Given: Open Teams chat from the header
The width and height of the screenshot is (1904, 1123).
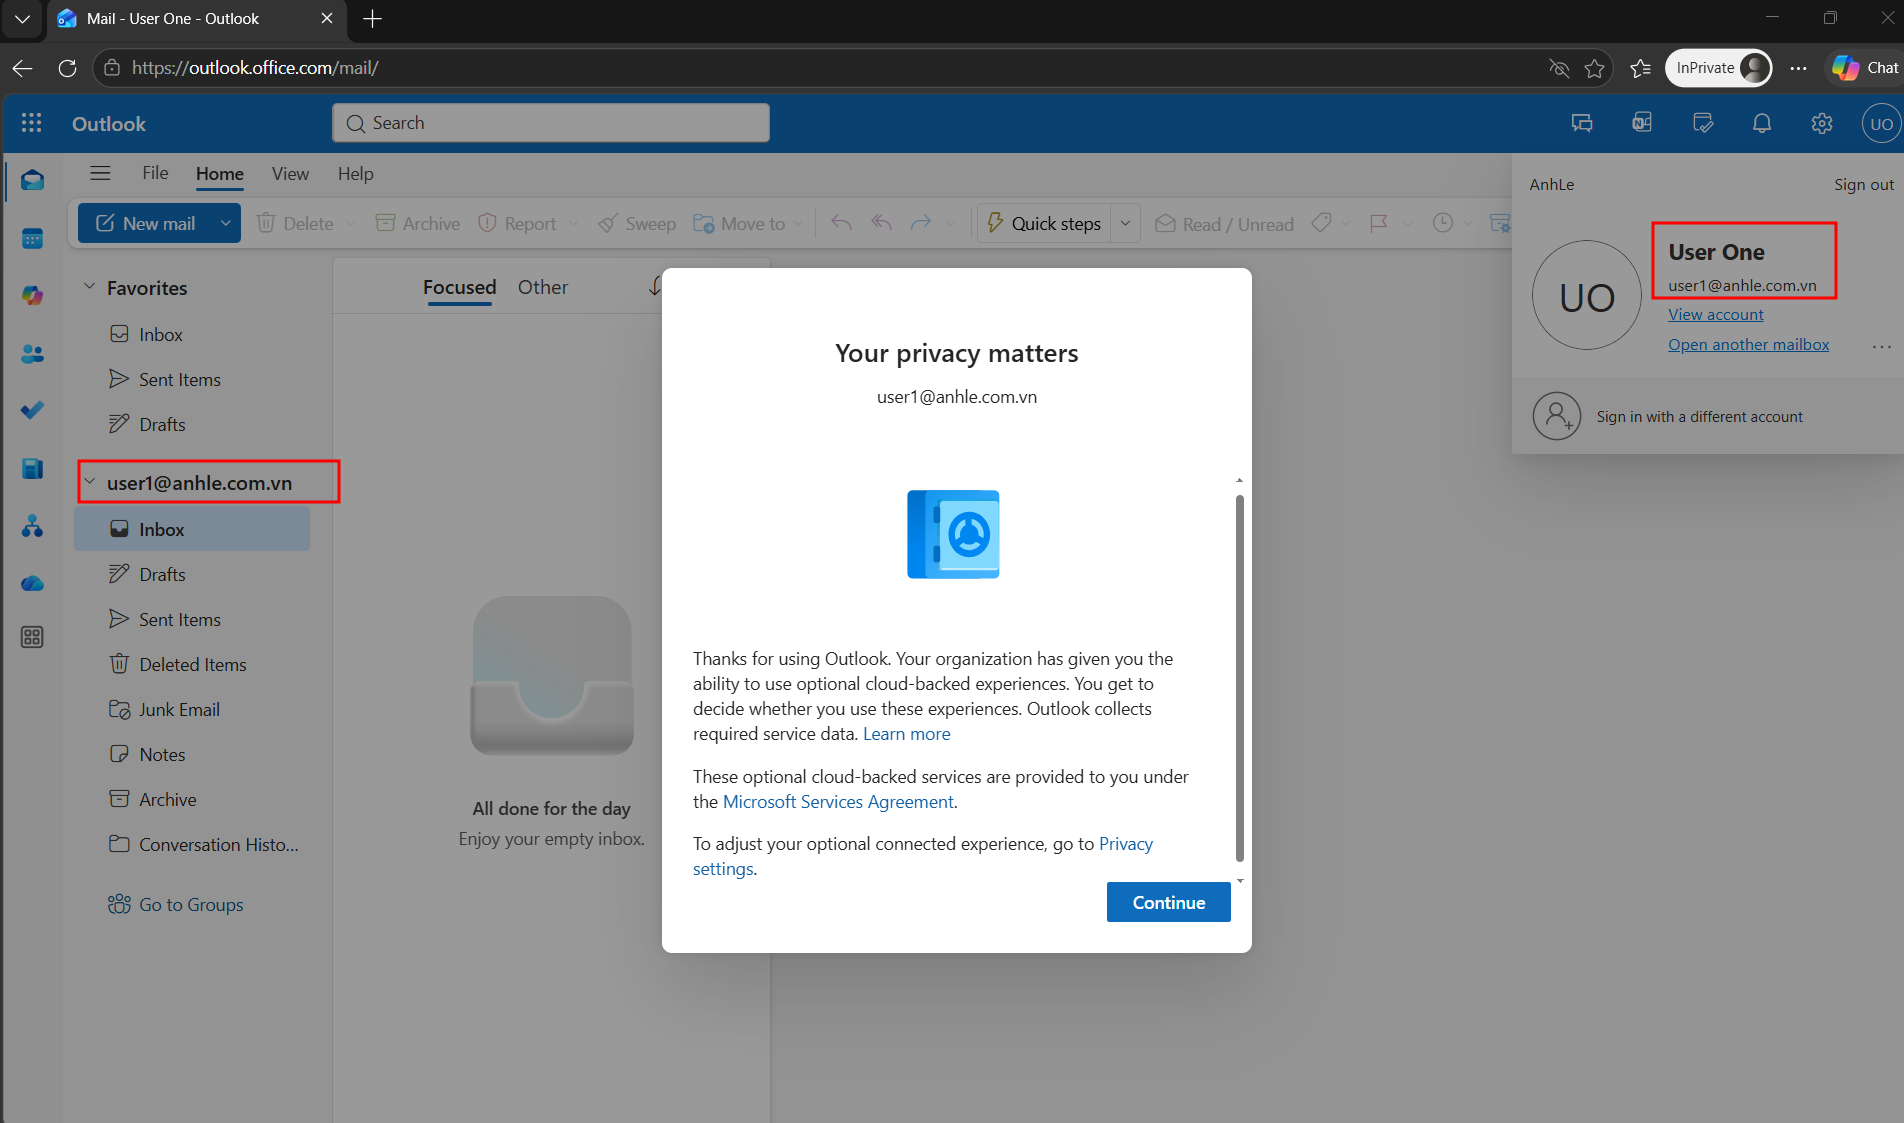Looking at the screenshot, I should point(1582,123).
